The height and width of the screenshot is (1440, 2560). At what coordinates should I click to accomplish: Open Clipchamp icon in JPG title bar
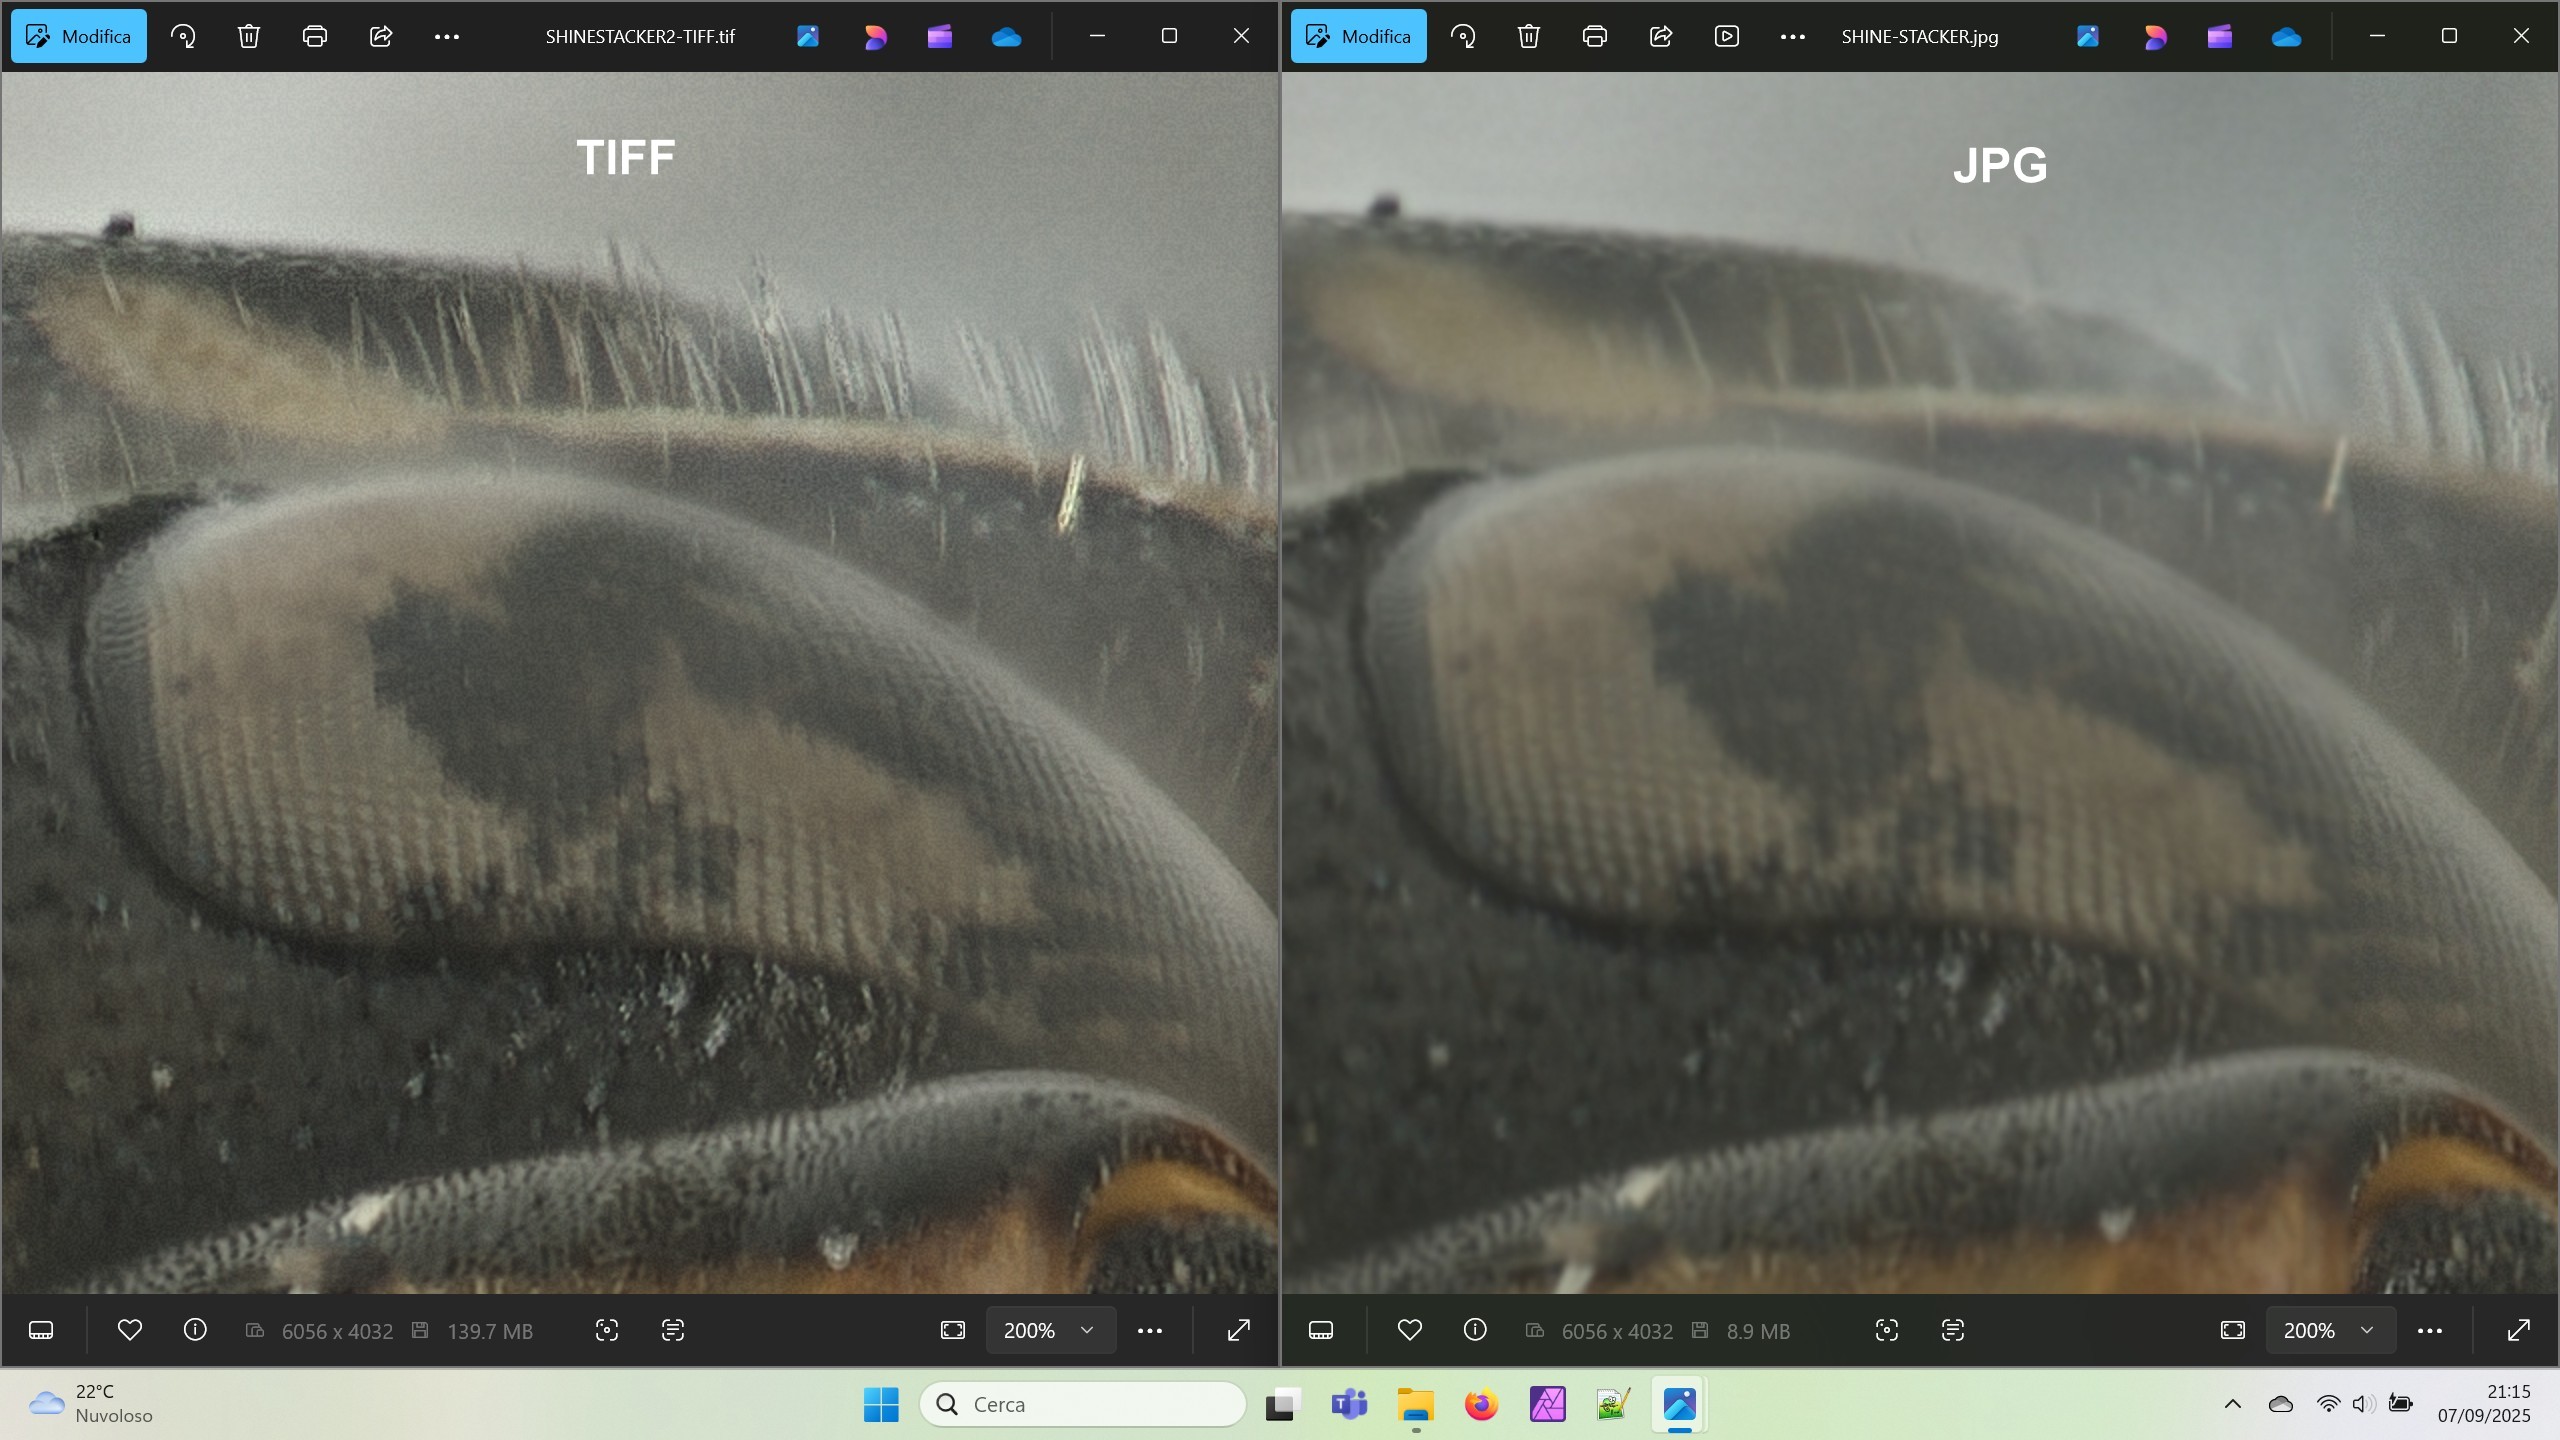pos(2220,36)
